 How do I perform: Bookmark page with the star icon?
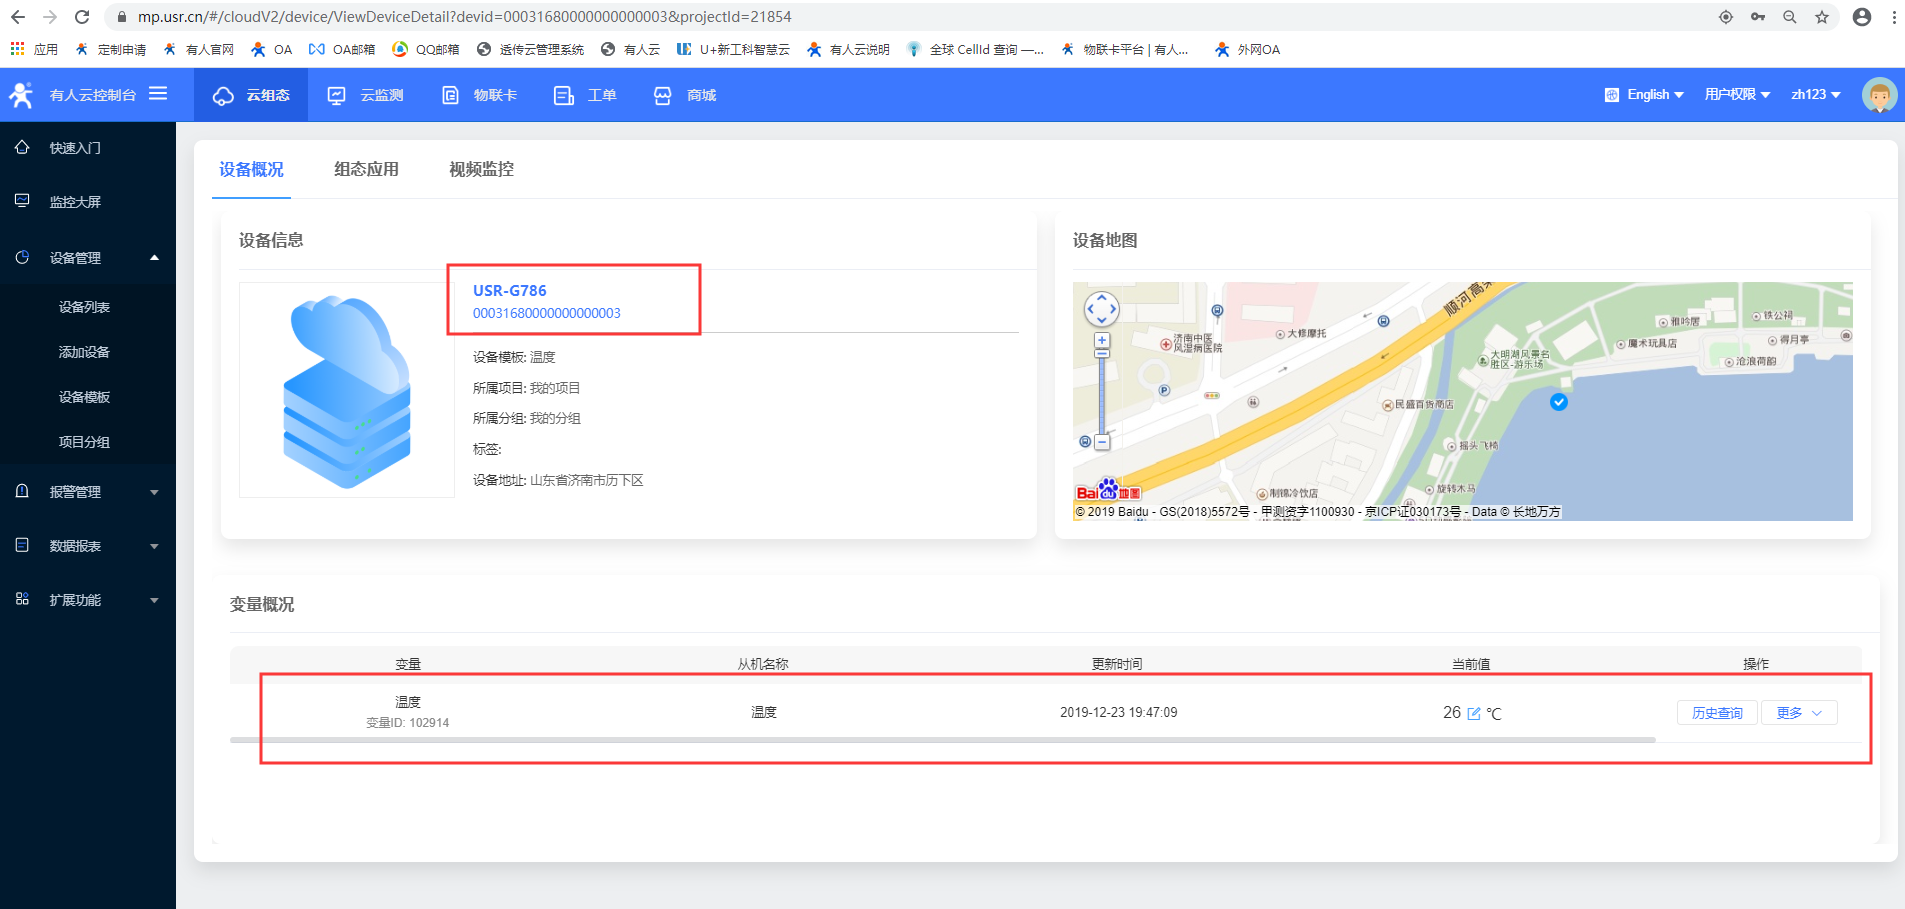pyautogui.click(x=1822, y=17)
